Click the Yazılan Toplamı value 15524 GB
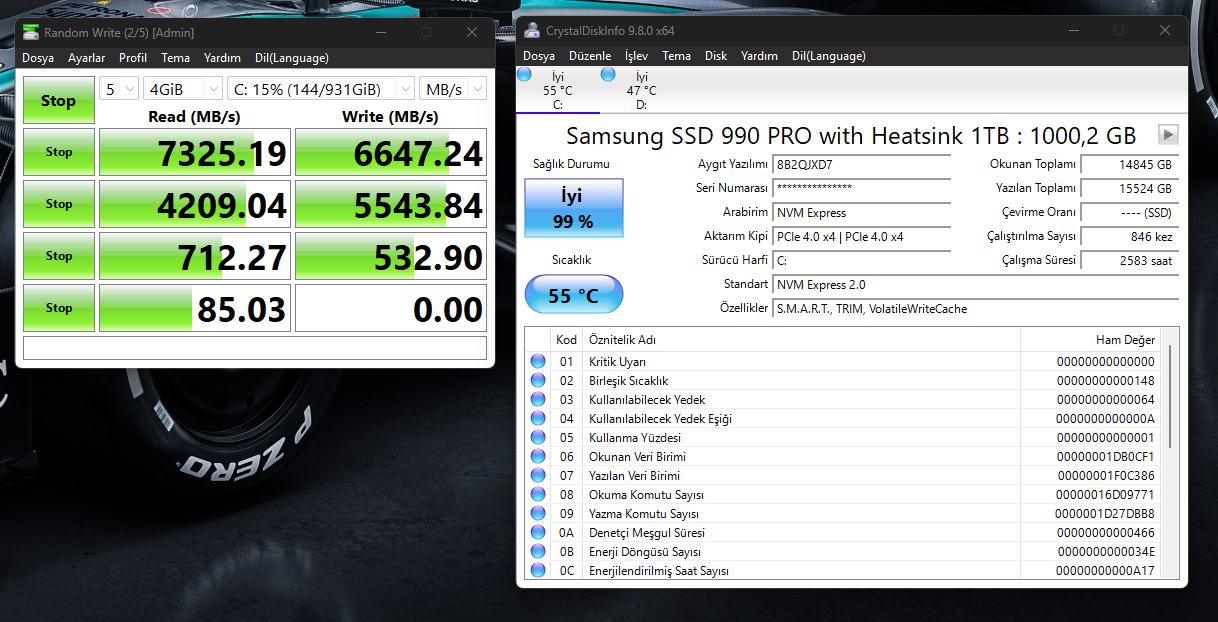Image resolution: width=1218 pixels, height=622 pixels. coord(1130,188)
